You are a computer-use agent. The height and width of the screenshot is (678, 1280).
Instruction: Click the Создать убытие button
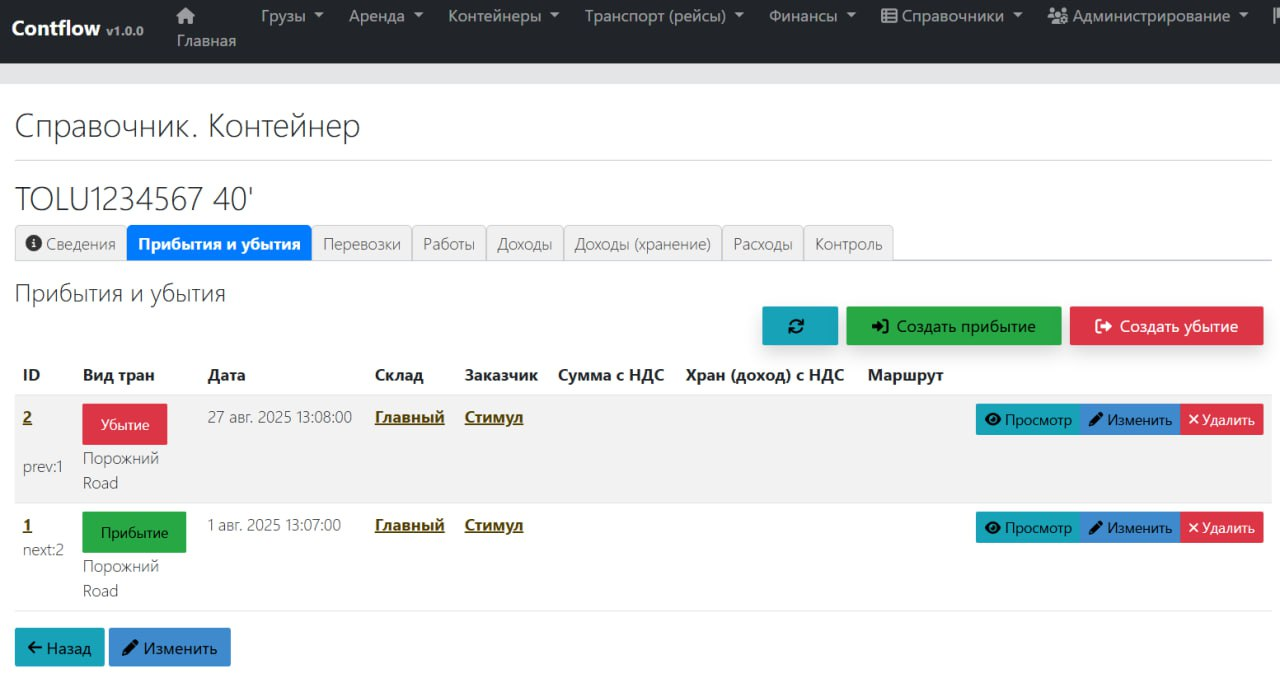coord(1166,326)
